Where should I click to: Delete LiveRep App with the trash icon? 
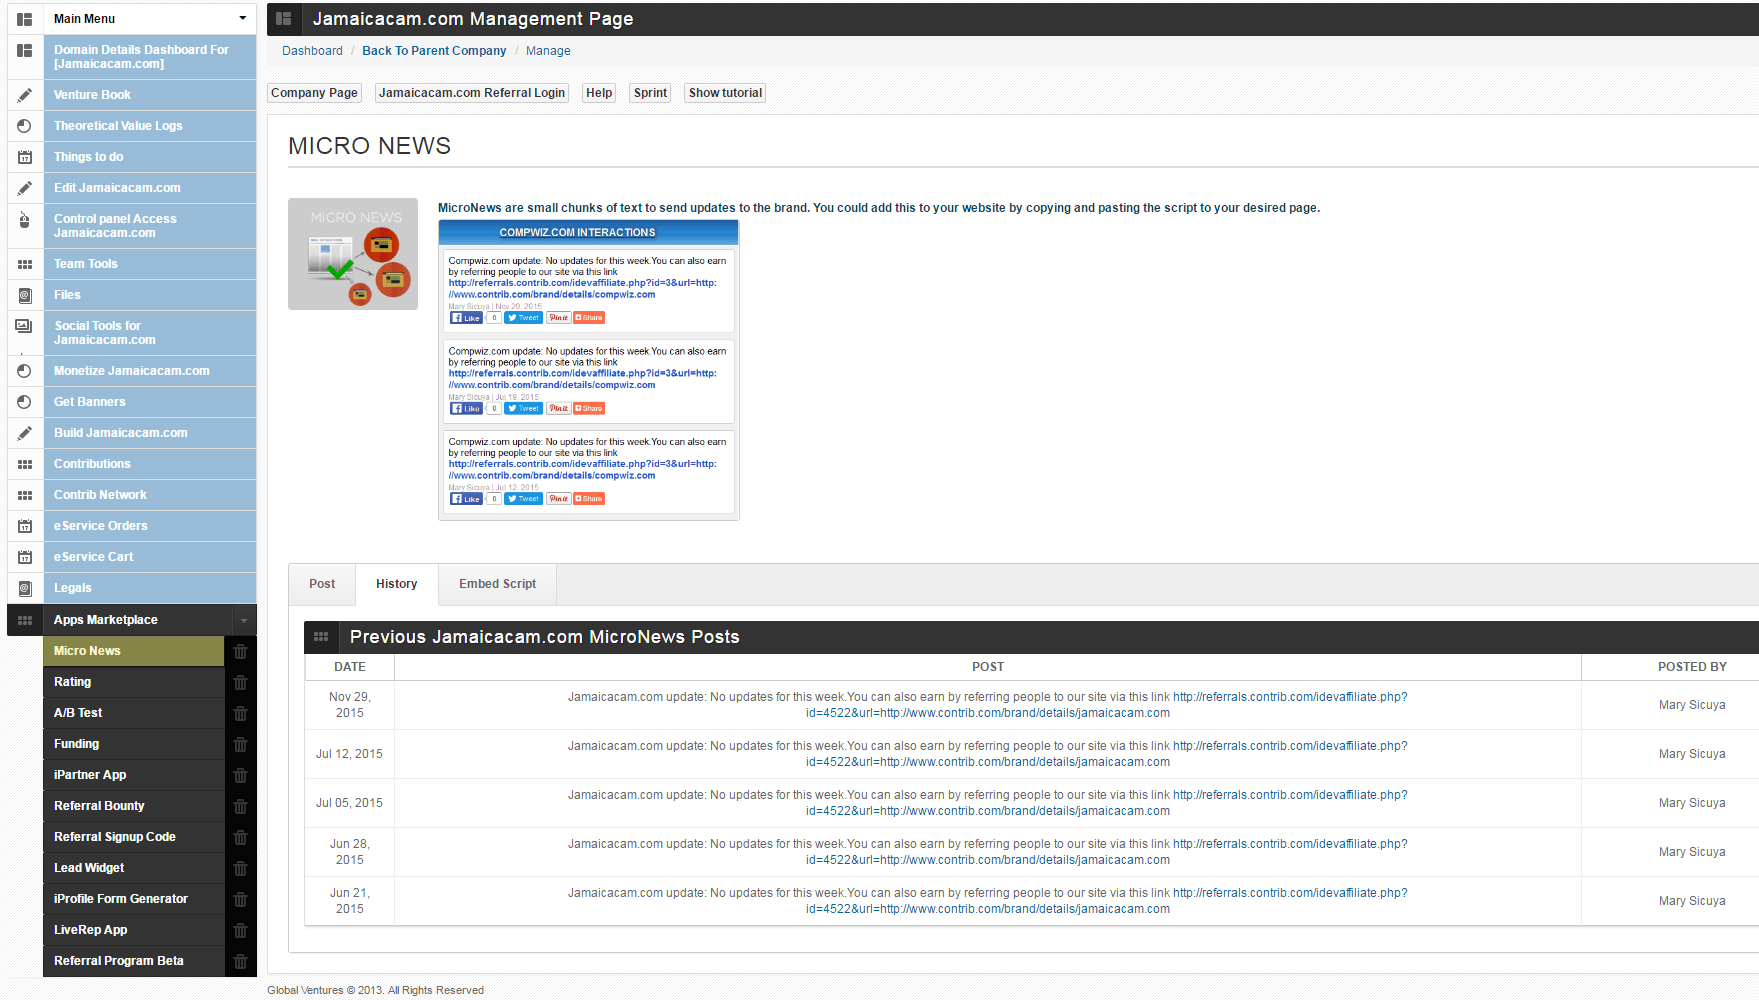pyautogui.click(x=240, y=930)
